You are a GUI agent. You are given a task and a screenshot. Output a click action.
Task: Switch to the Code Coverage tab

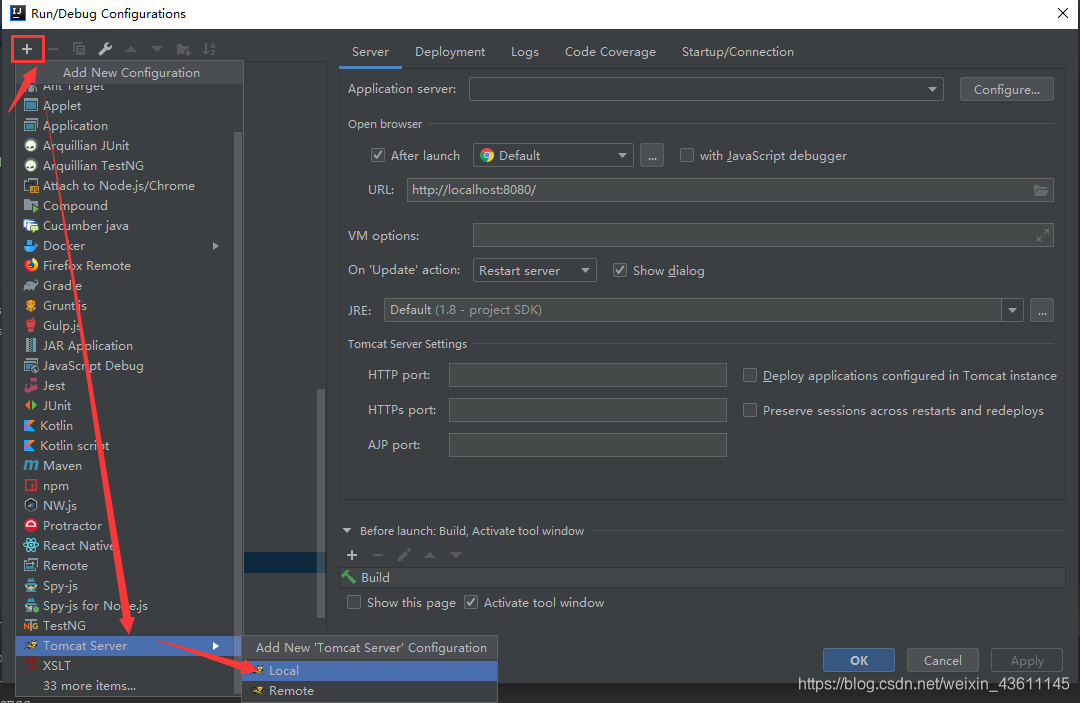point(610,52)
